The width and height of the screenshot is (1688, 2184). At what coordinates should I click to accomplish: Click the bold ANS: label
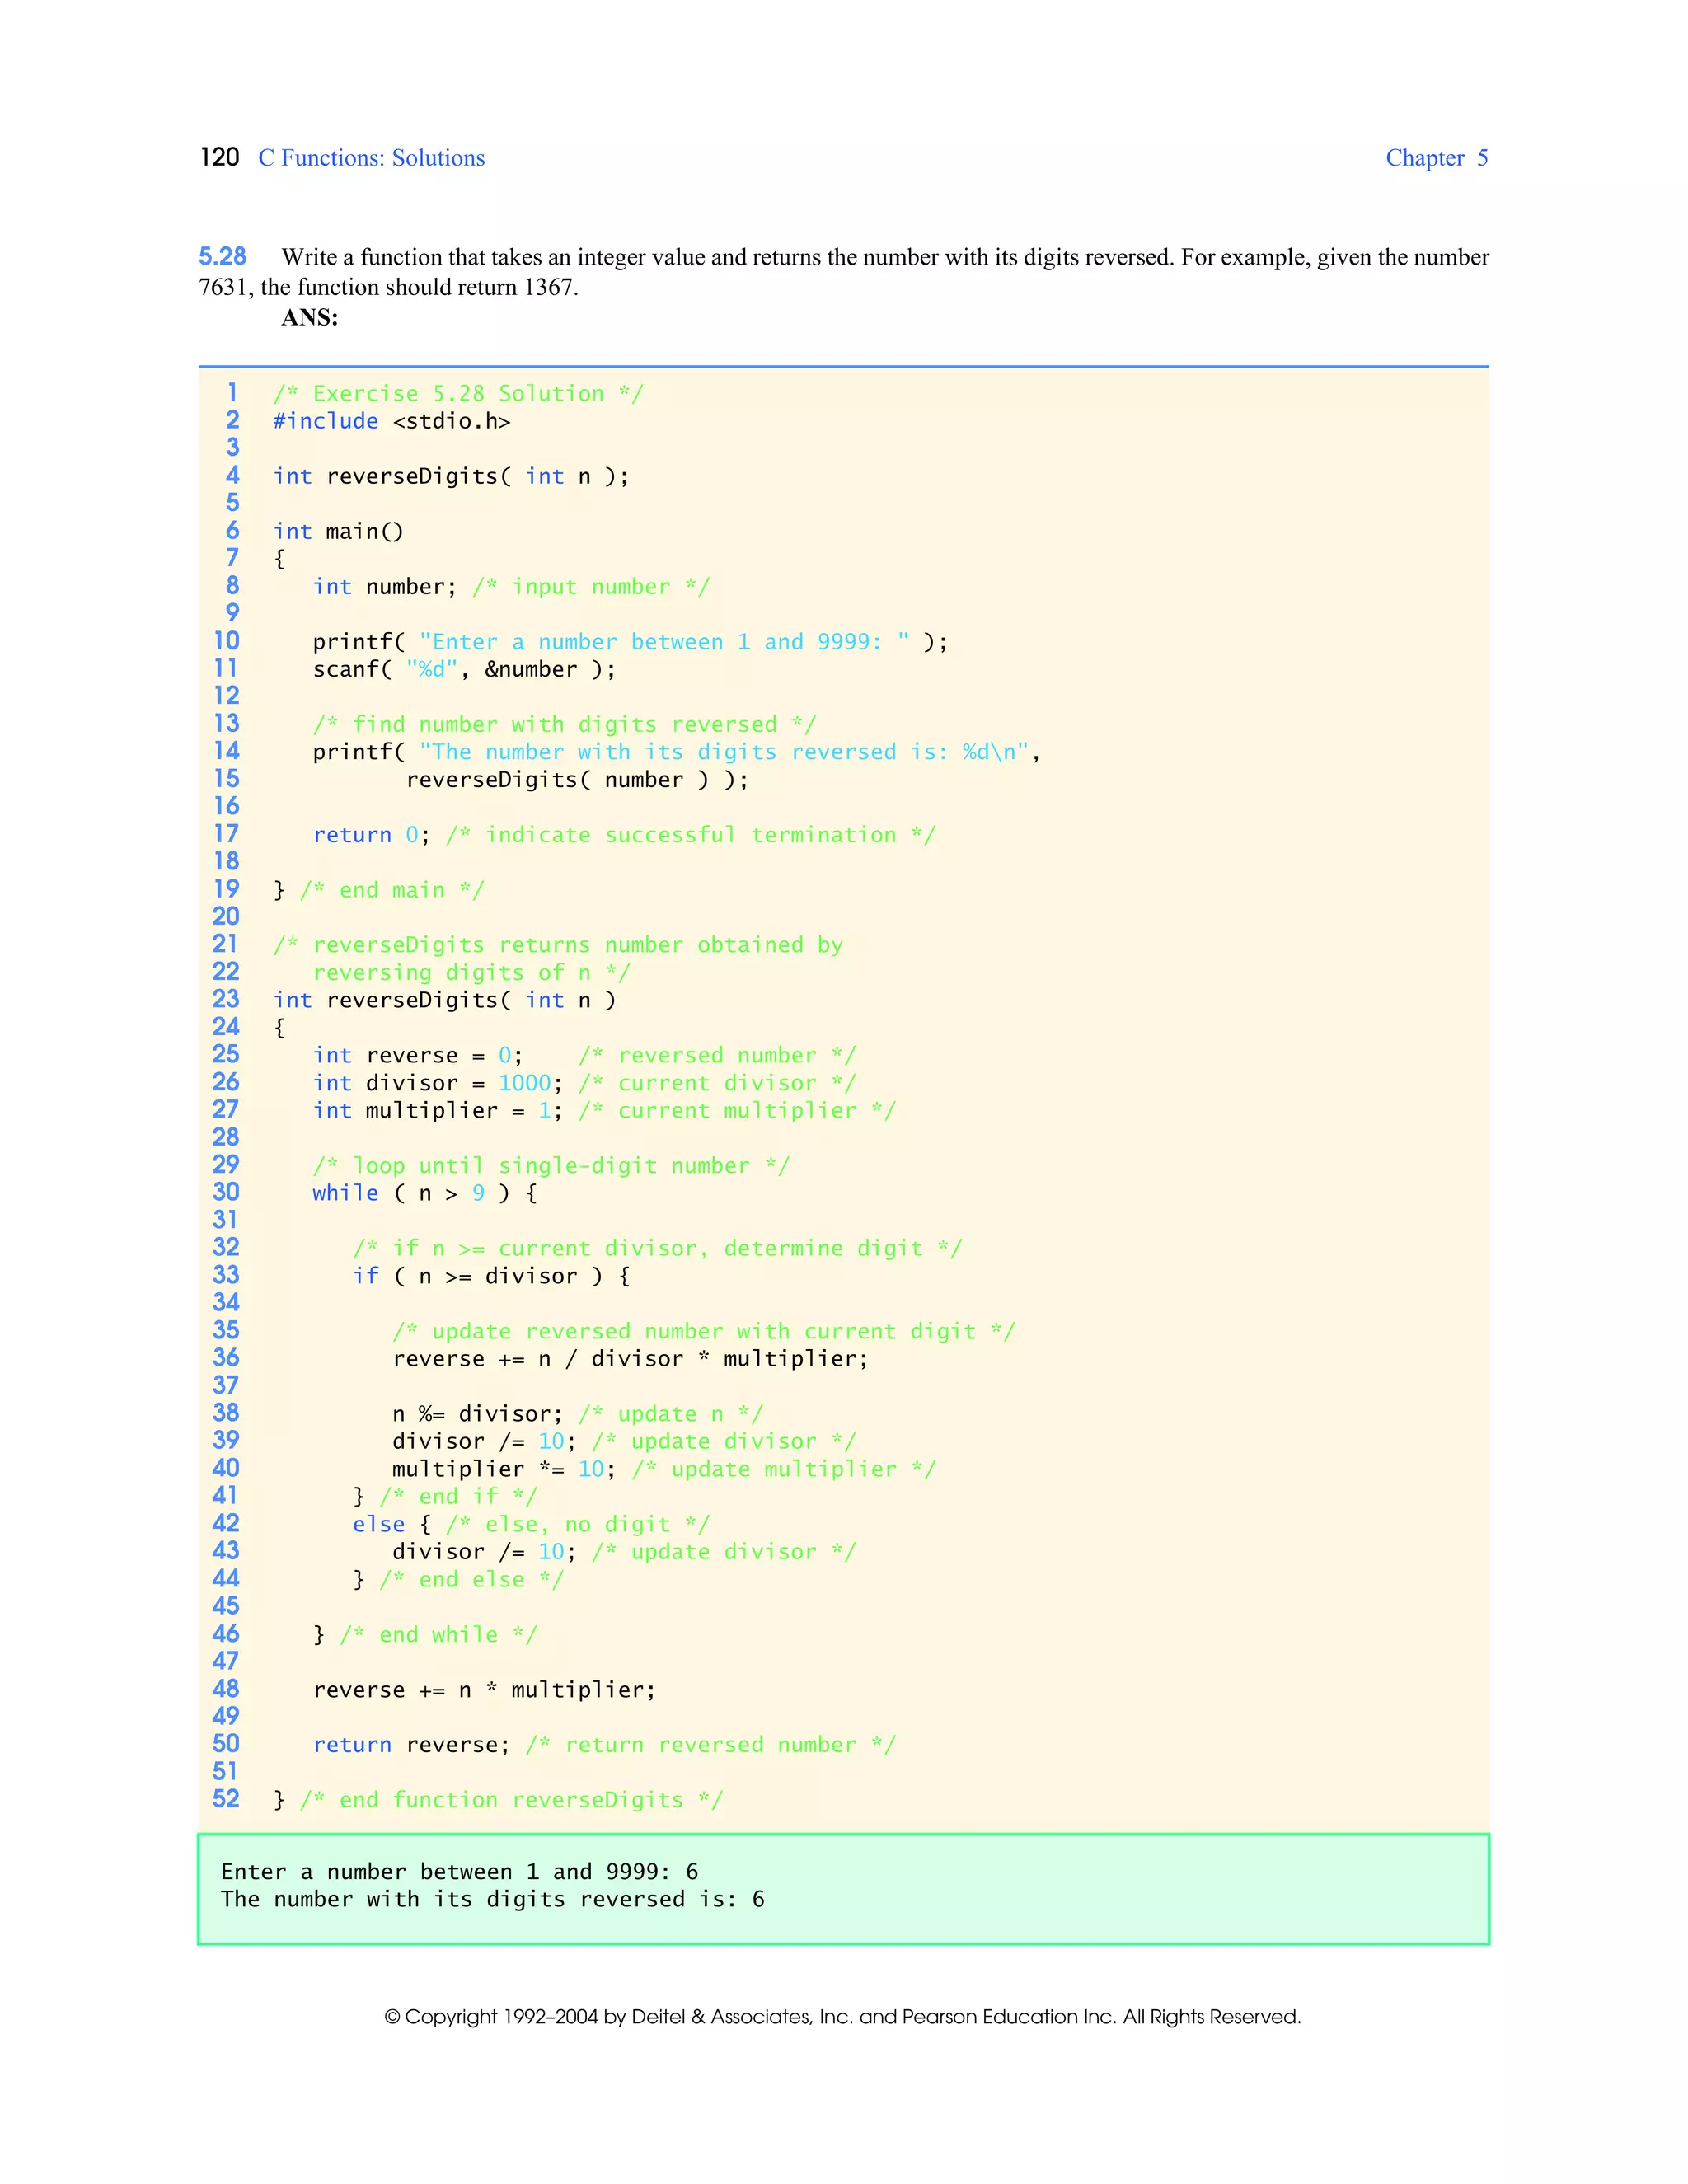309,318
